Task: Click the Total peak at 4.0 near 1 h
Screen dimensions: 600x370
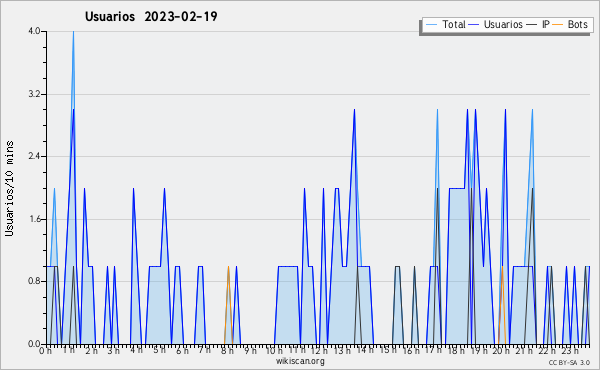Action: (x=73, y=32)
